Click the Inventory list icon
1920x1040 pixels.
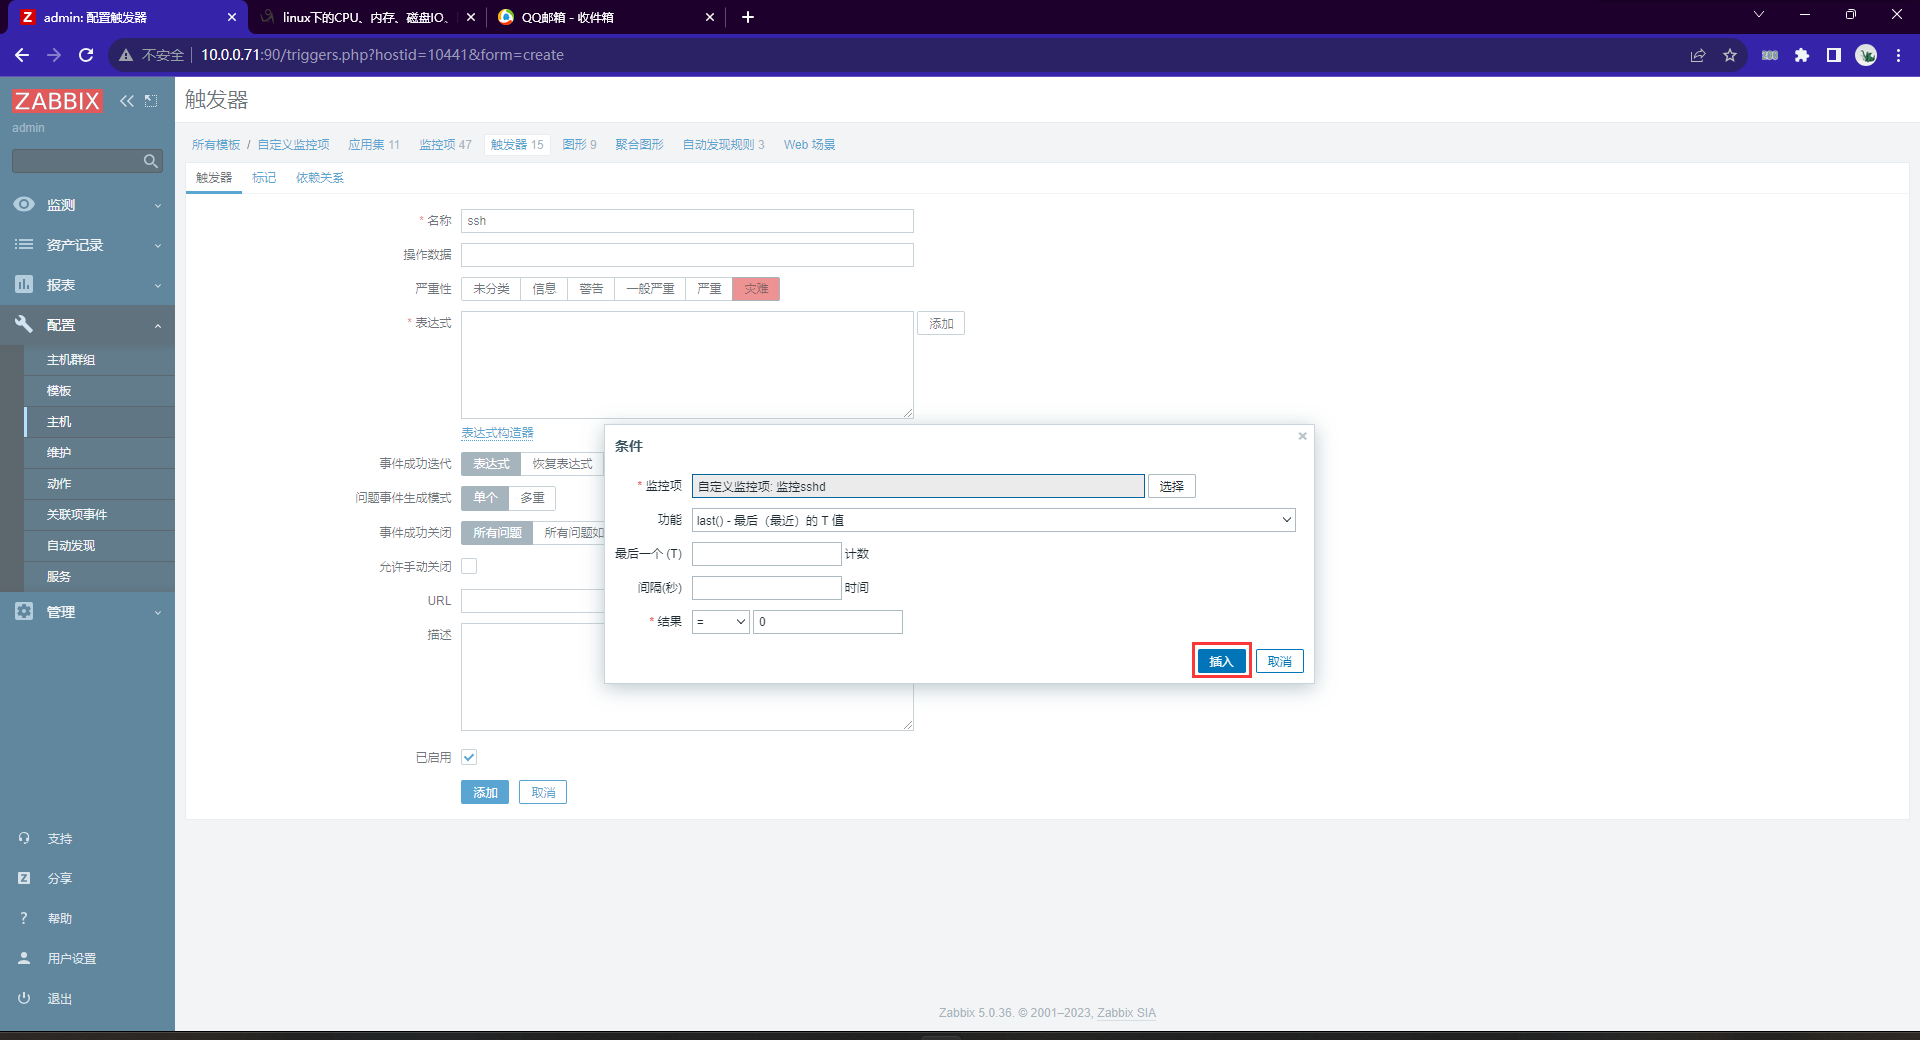[24, 244]
